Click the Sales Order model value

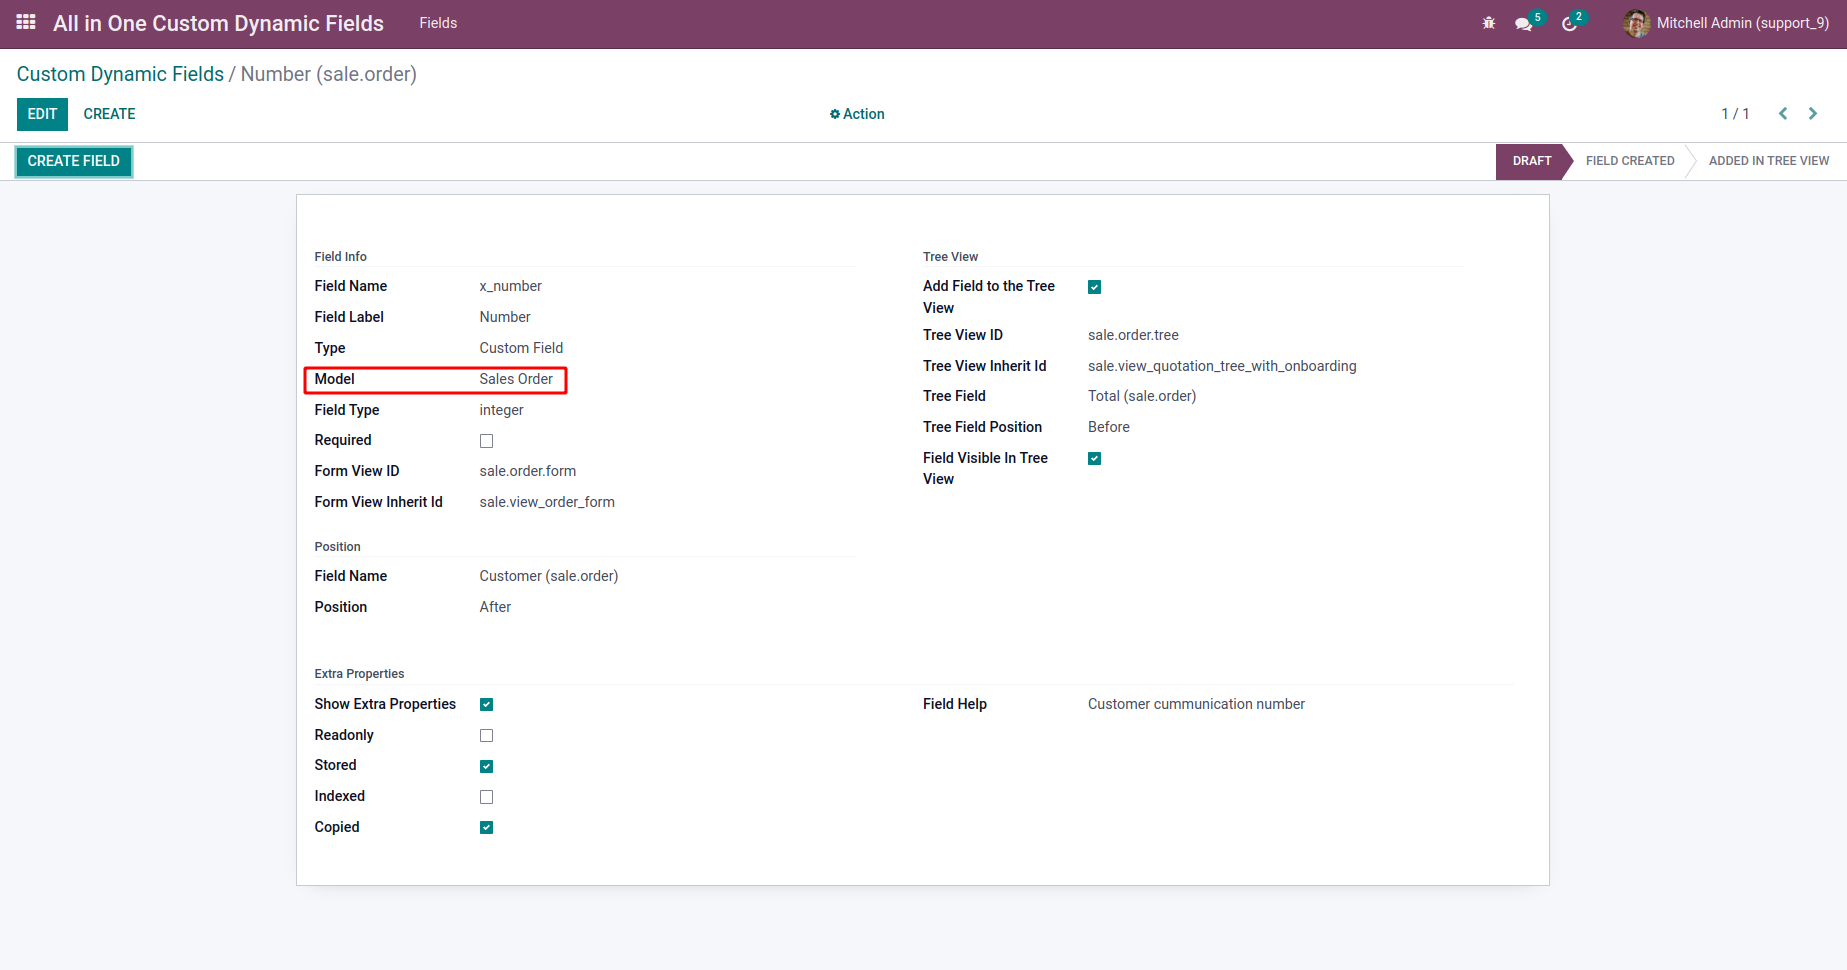[x=515, y=379]
